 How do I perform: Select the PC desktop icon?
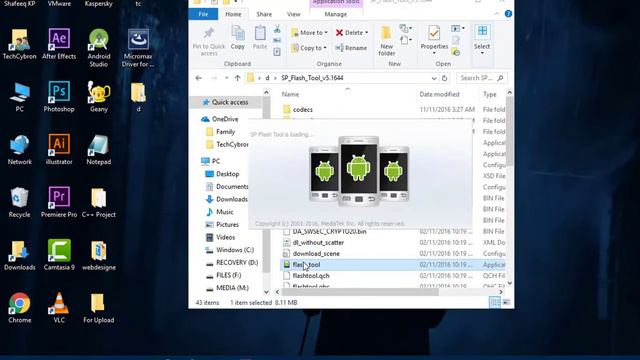(x=19, y=97)
